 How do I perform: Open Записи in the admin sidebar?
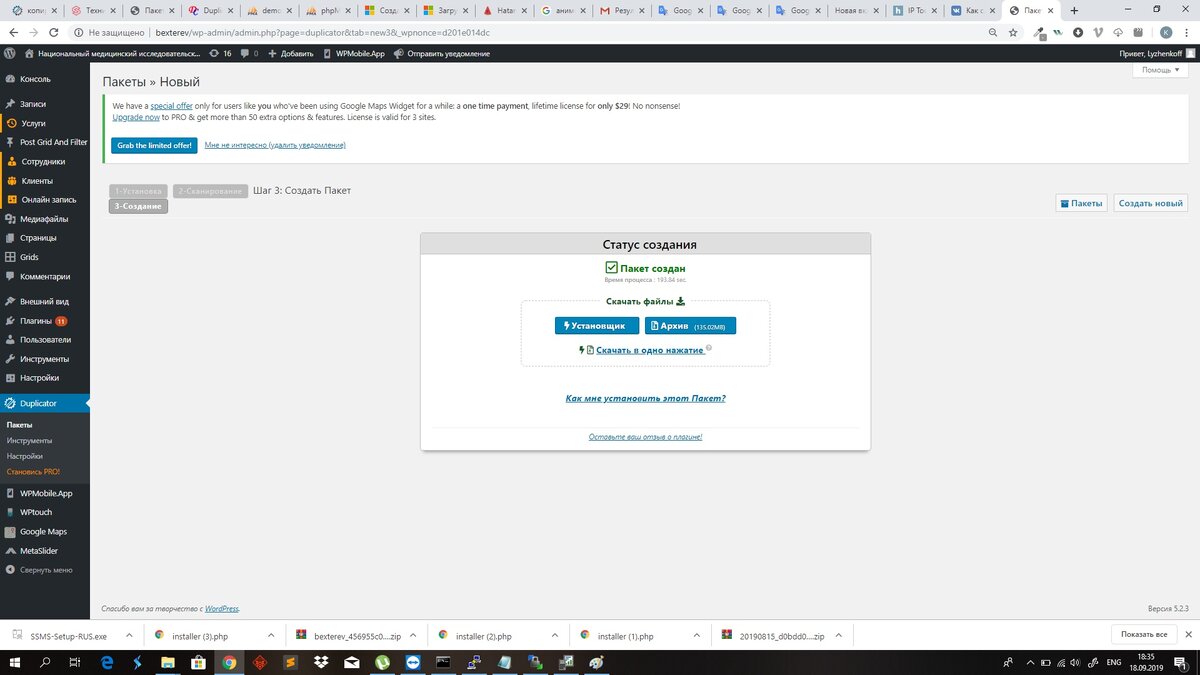click(33, 104)
